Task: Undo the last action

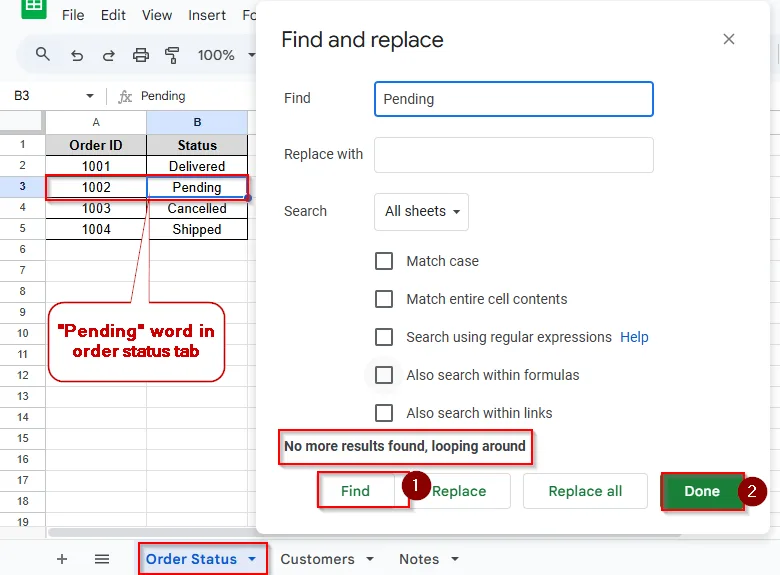Action: 77,55
